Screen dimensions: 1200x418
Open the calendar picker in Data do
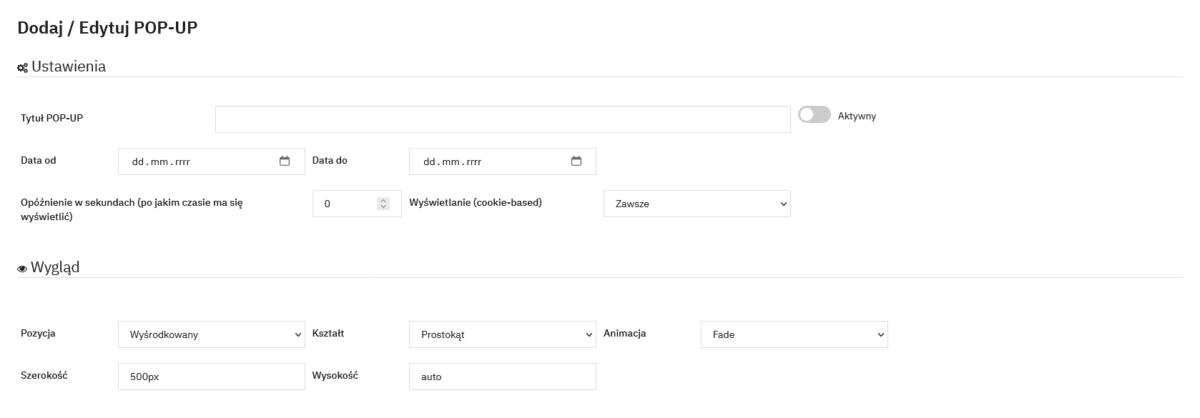click(576, 161)
